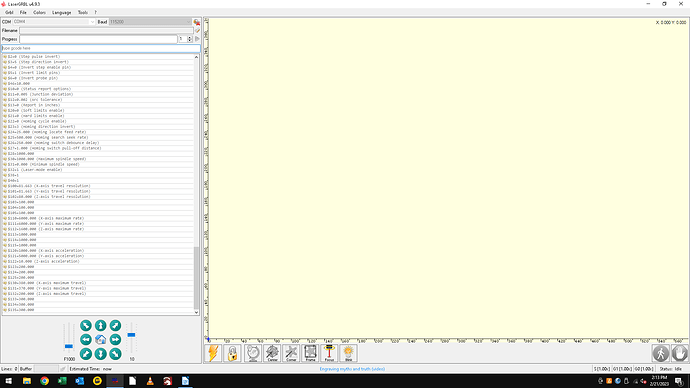Click the home jog icon
This screenshot has width=690, height=388.
tap(100, 340)
